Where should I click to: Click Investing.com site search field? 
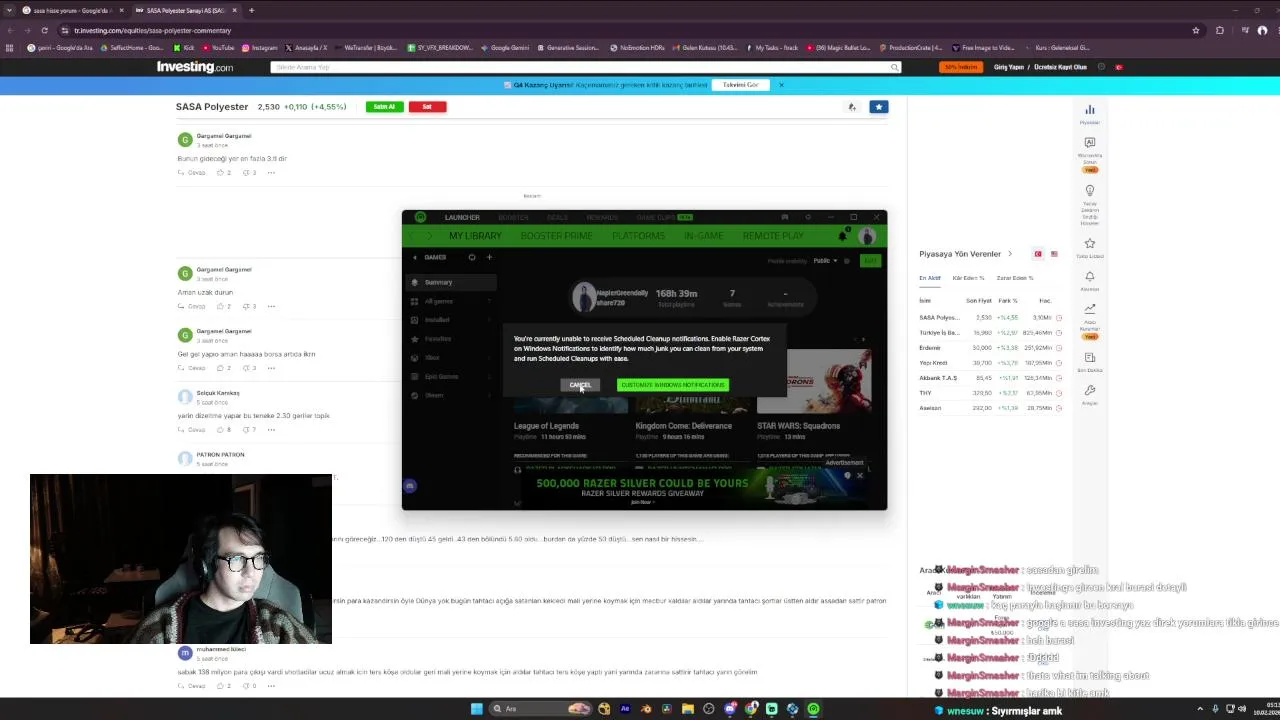(x=585, y=67)
